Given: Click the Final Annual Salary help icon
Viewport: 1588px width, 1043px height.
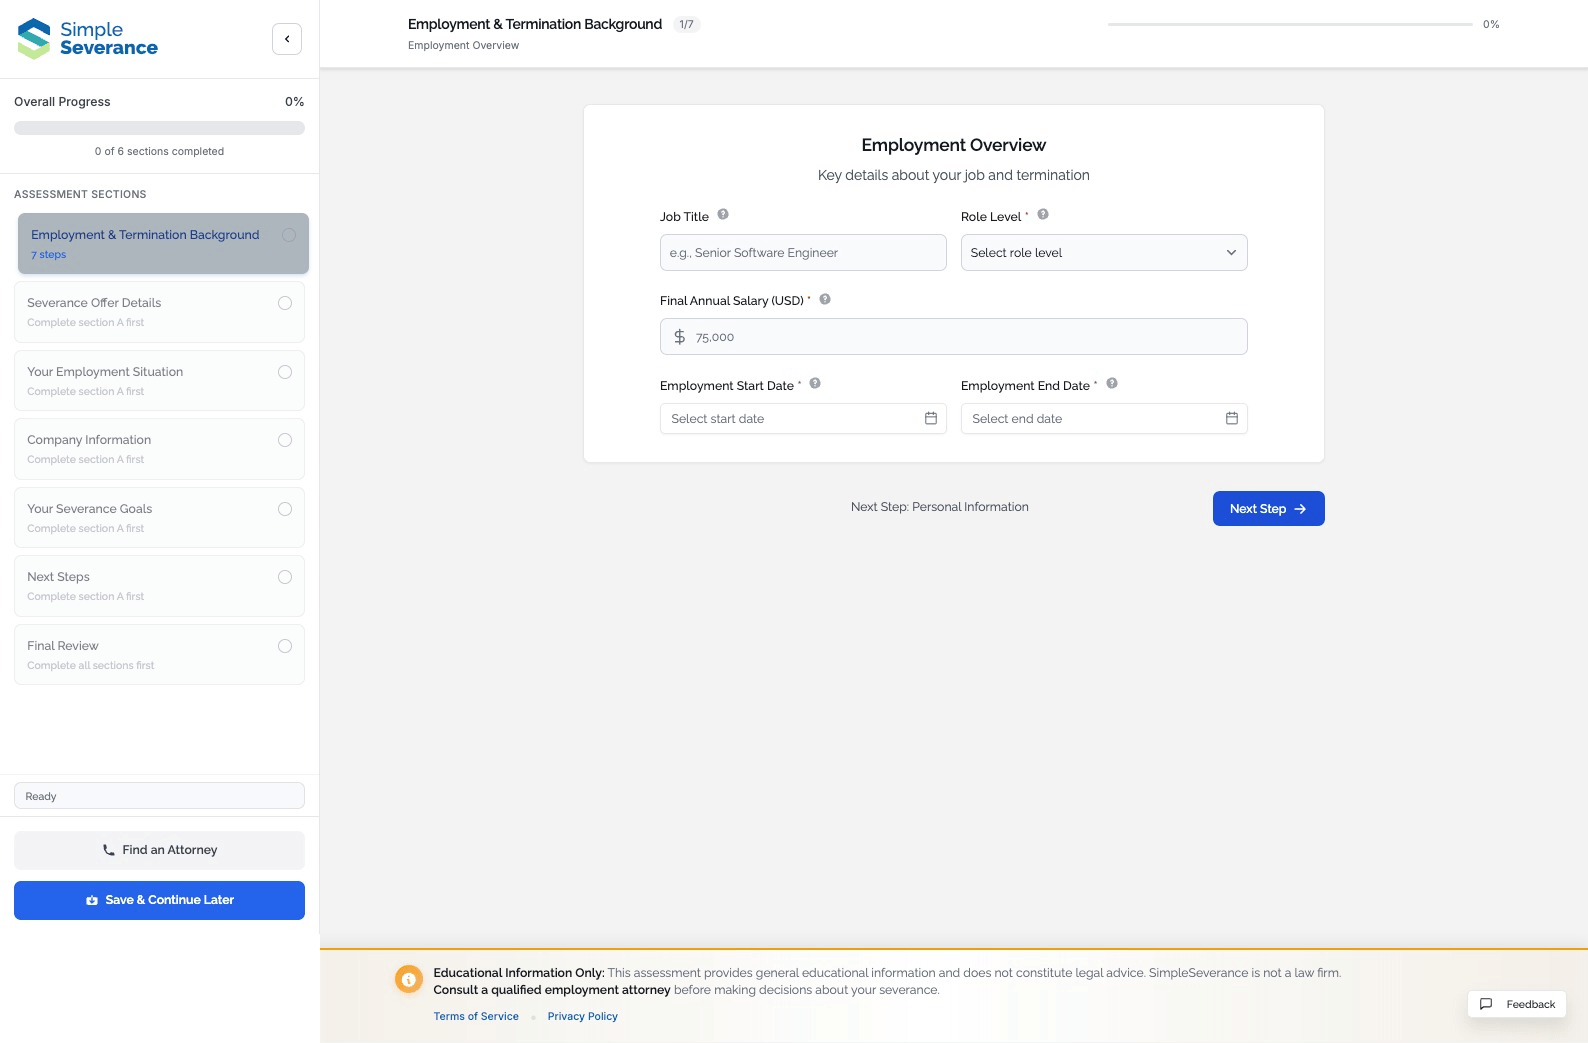Looking at the screenshot, I should tap(825, 299).
